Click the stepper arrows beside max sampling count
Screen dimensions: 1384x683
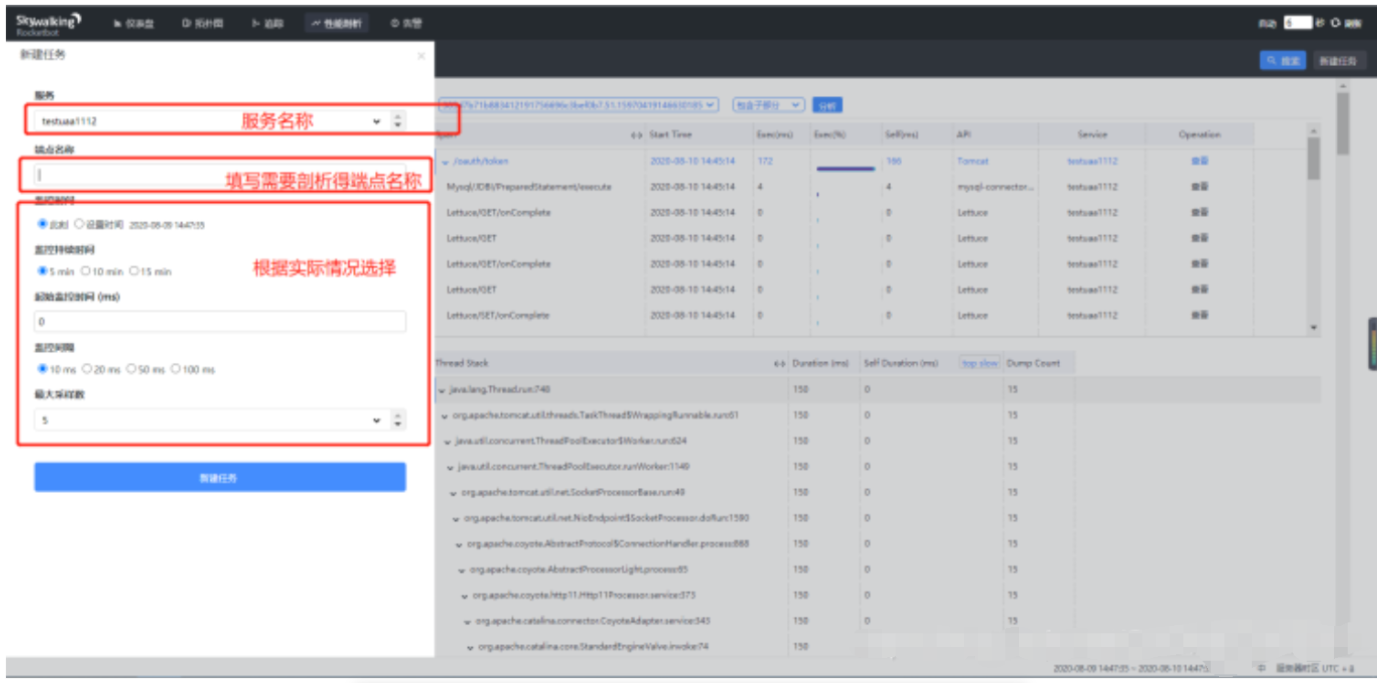(398, 421)
